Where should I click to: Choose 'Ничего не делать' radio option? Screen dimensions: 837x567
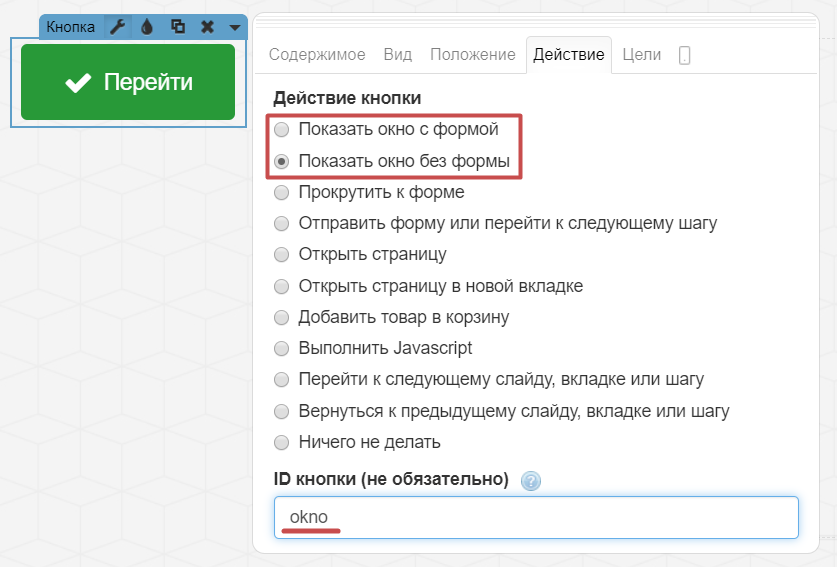pyautogui.click(x=282, y=442)
